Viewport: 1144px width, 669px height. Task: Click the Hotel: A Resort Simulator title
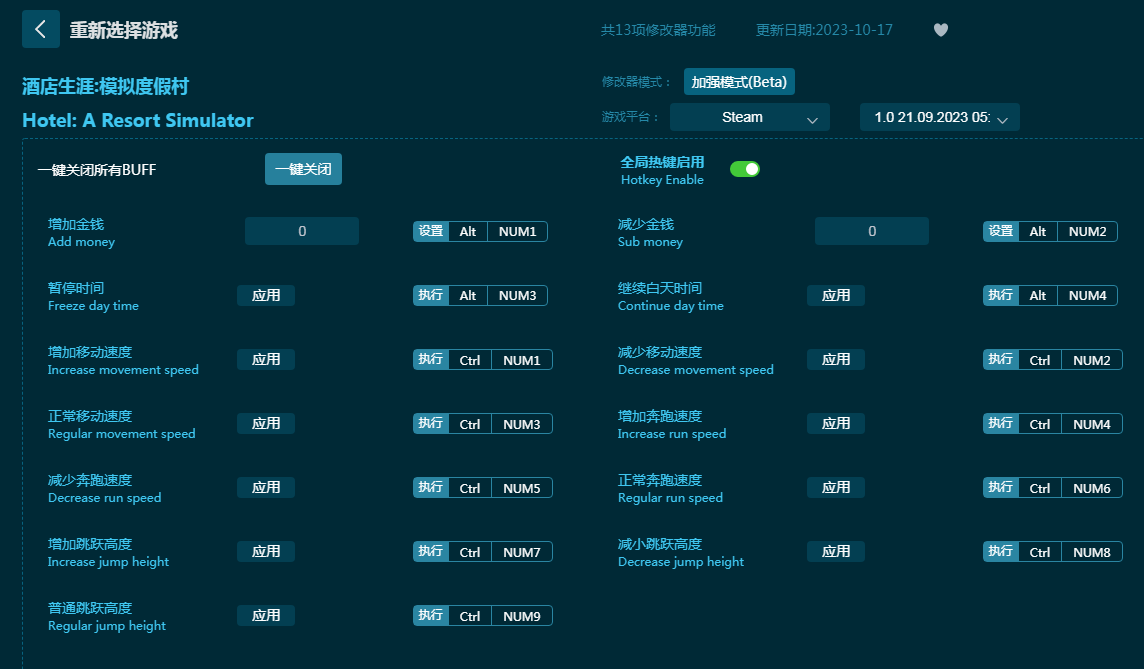(x=138, y=120)
